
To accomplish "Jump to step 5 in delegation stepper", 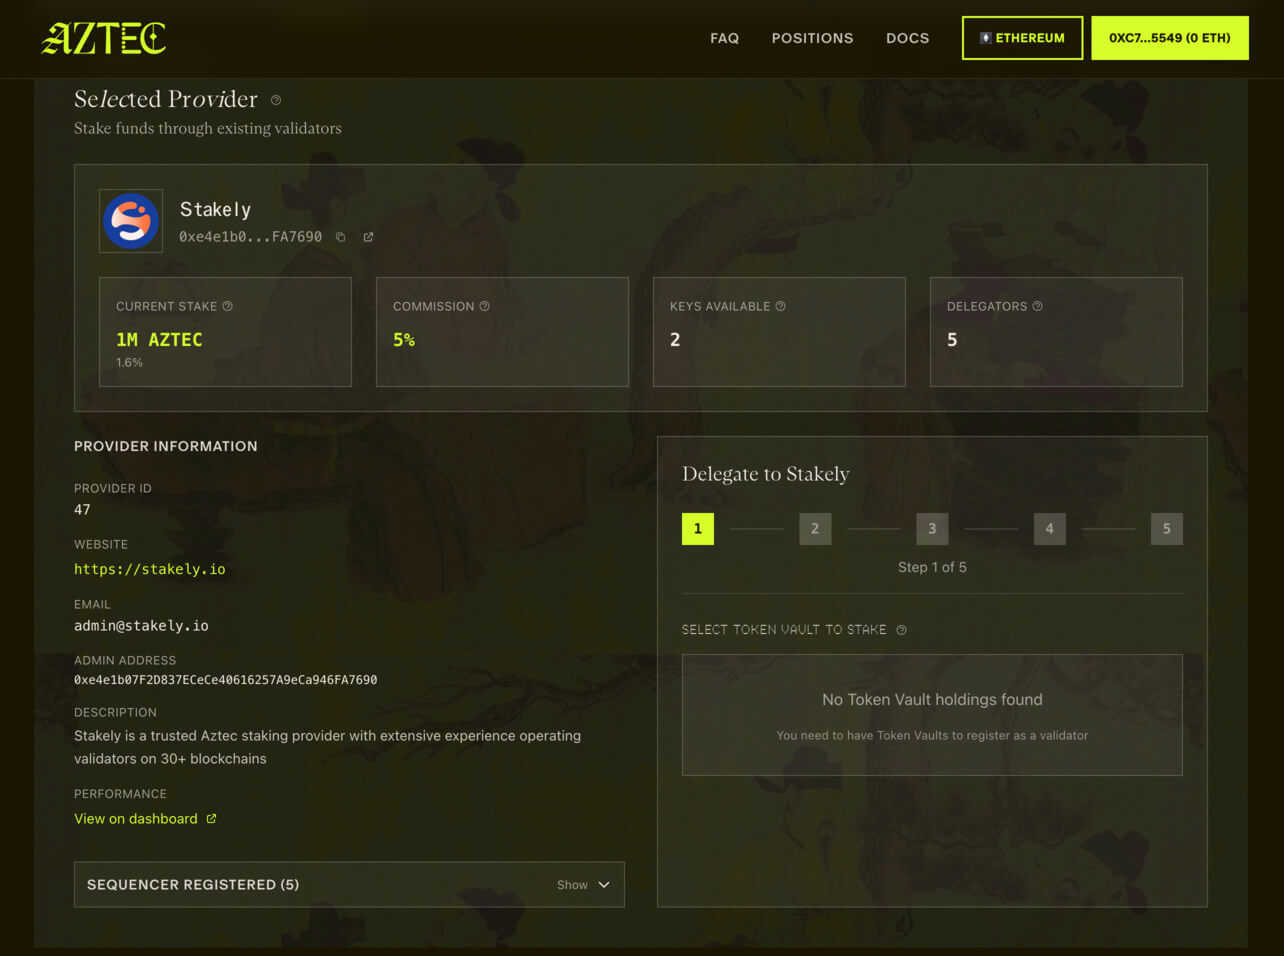I will click(1166, 529).
